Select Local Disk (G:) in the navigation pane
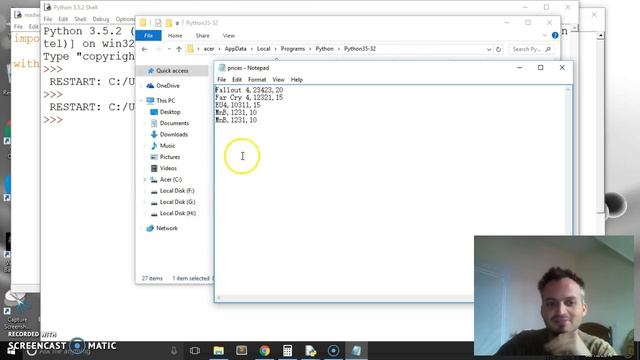 tap(177, 202)
